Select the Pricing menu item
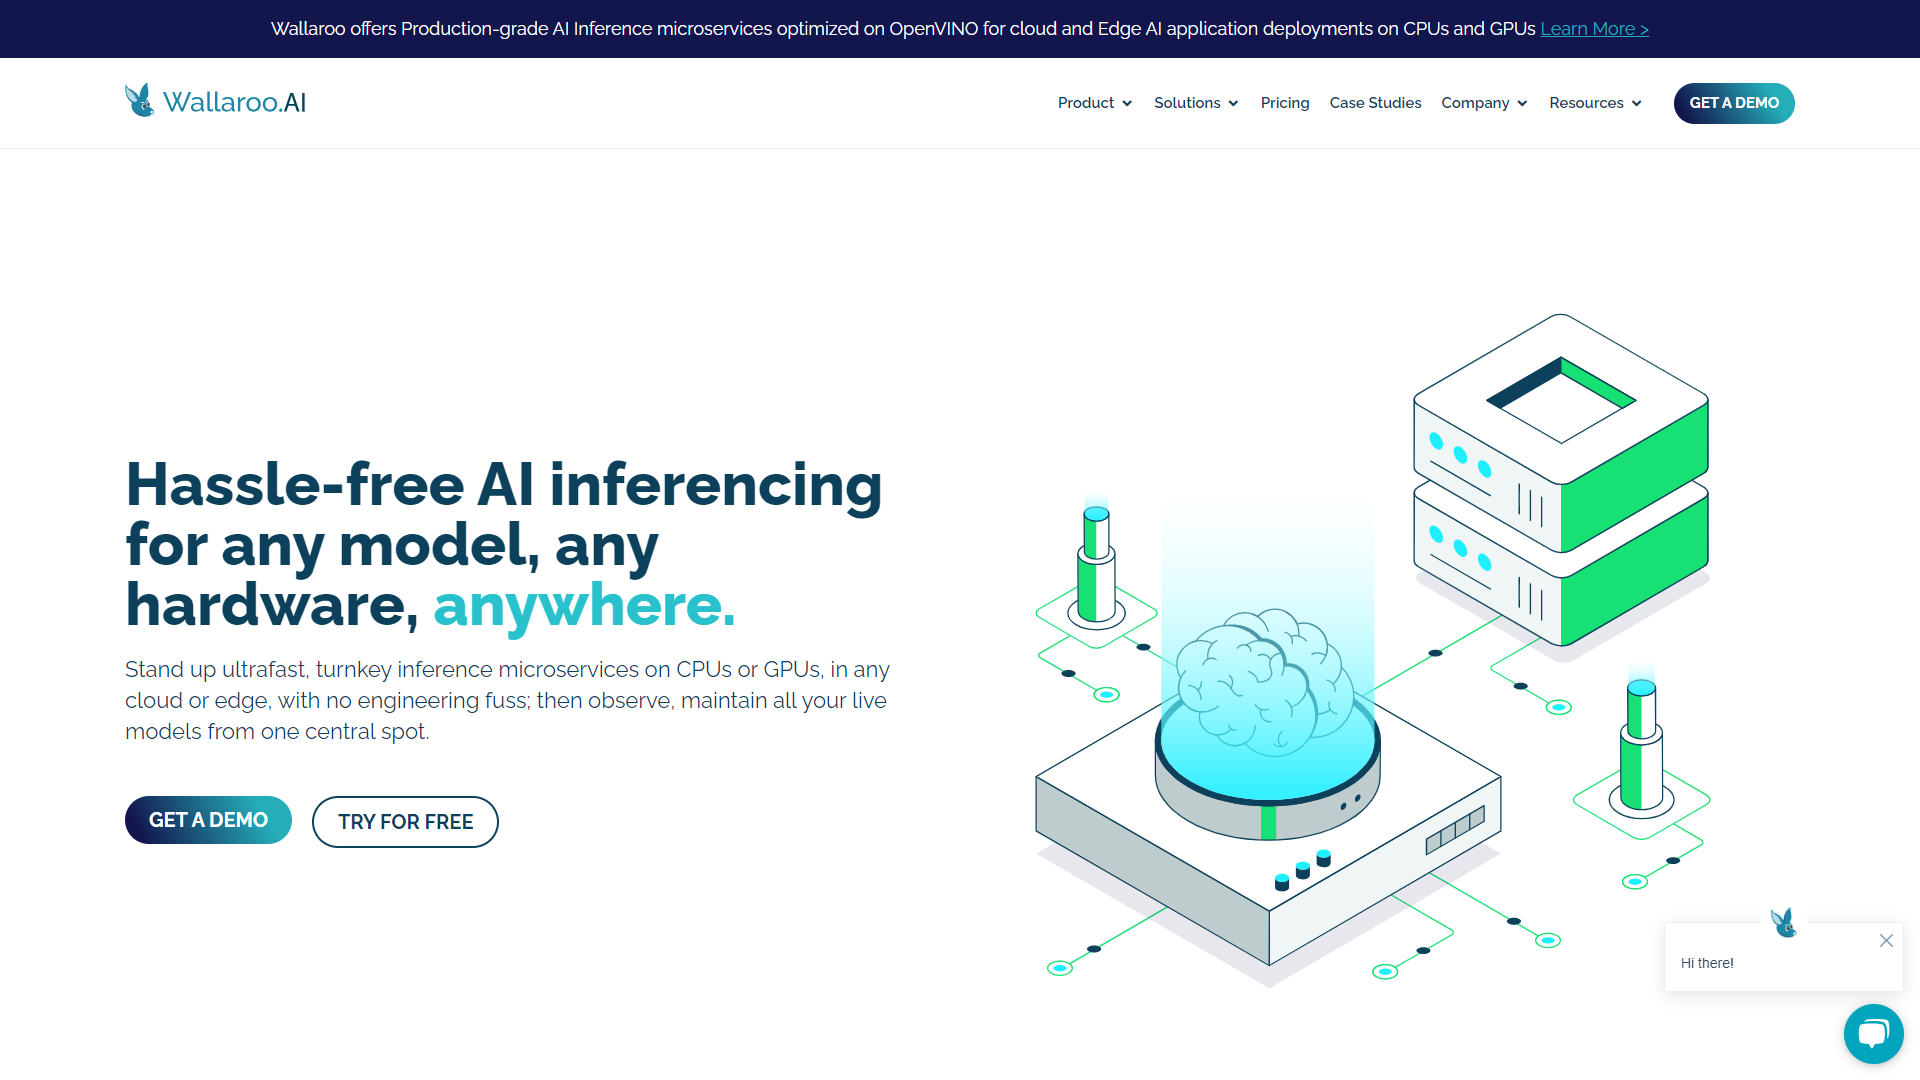The height and width of the screenshot is (1080, 1920). click(1284, 103)
